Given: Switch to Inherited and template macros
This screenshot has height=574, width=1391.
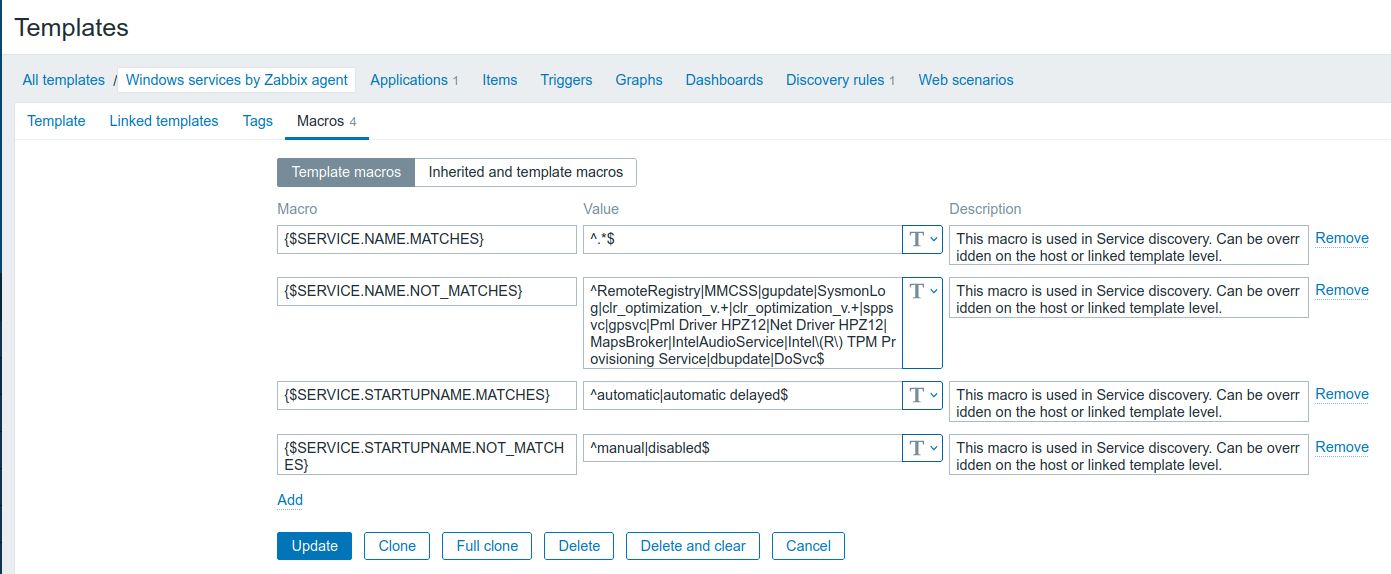Looking at the screenshot, I should [x=525, y=172].
